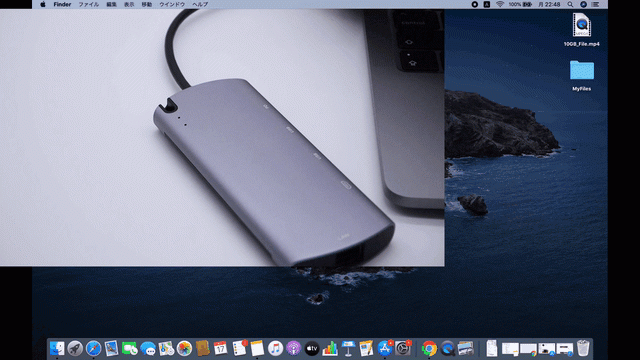Open Image Capture photo stack icon in Dock
The image size is (640, 360).
[465, 349]
